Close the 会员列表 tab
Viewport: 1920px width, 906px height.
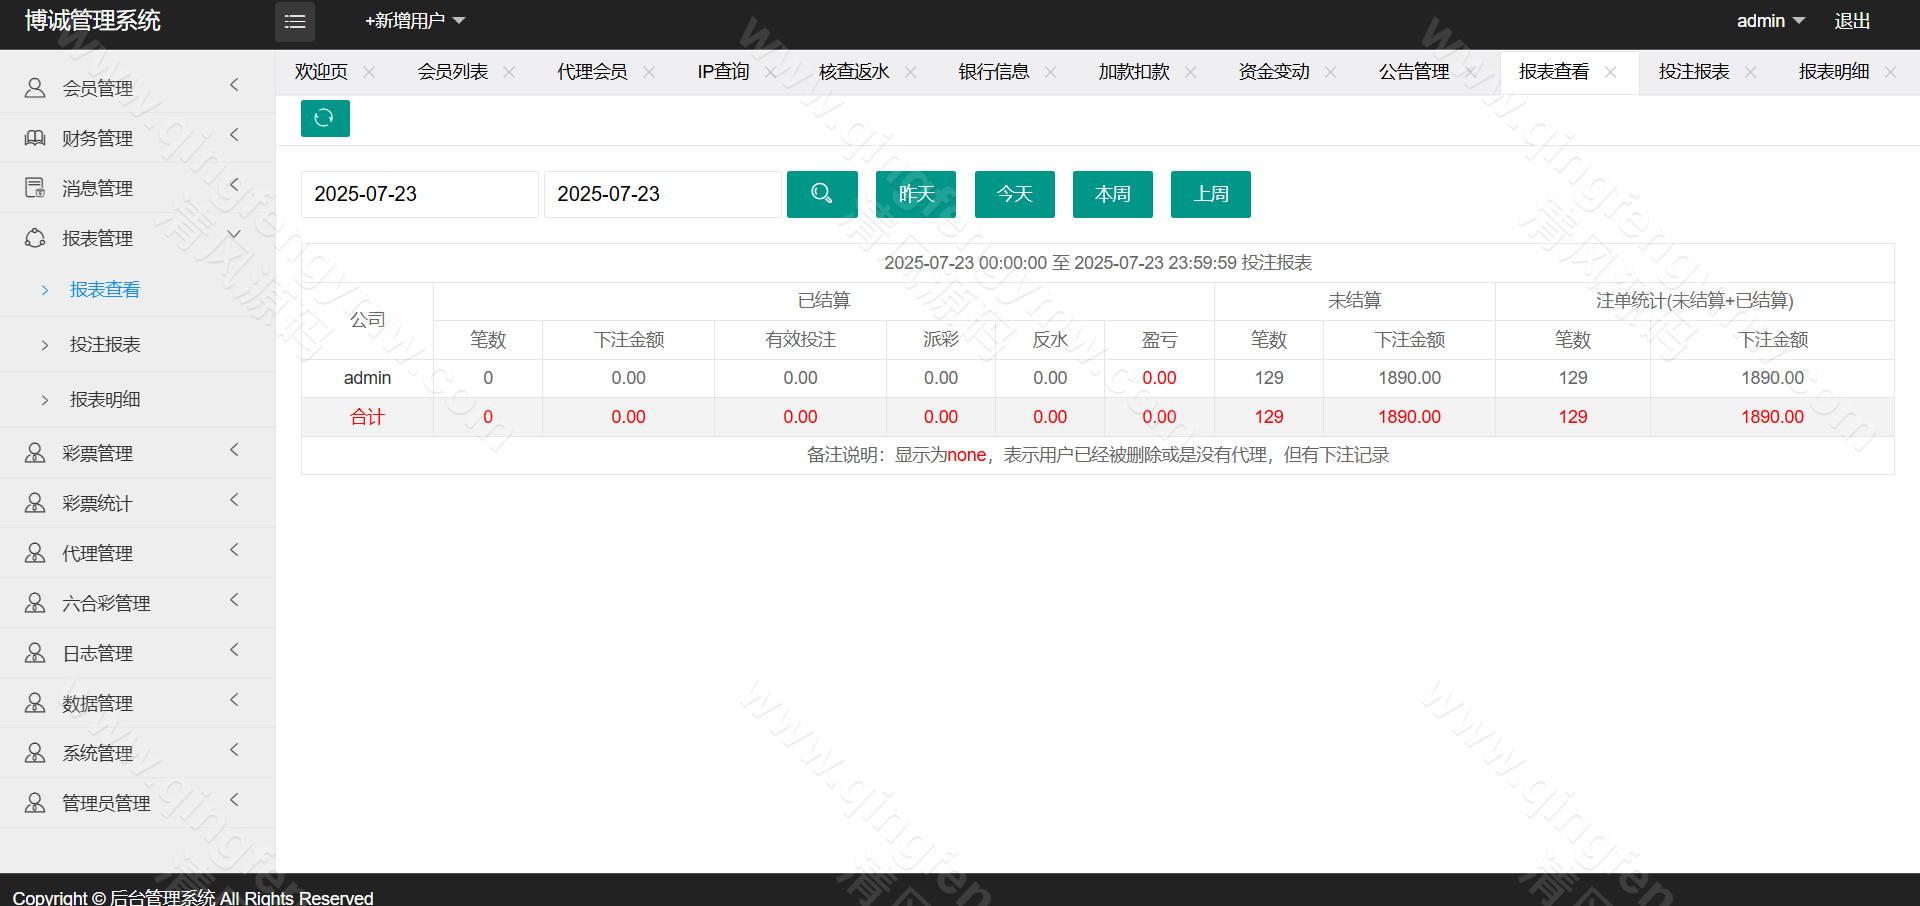coord(509,72)
